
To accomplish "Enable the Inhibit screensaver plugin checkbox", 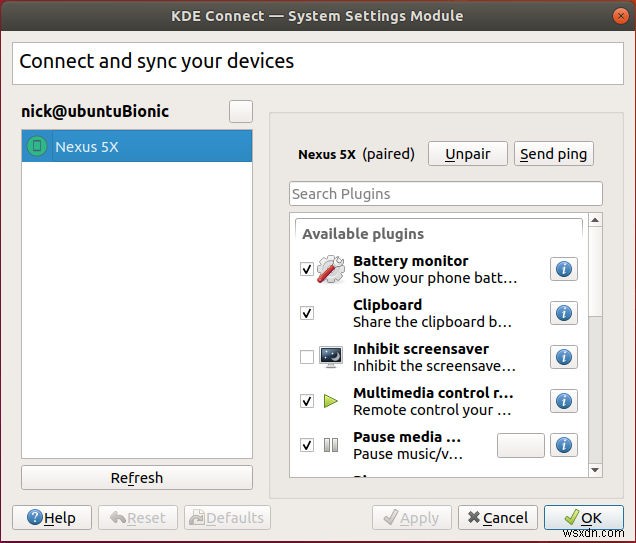I will click(x=307, y=357).
